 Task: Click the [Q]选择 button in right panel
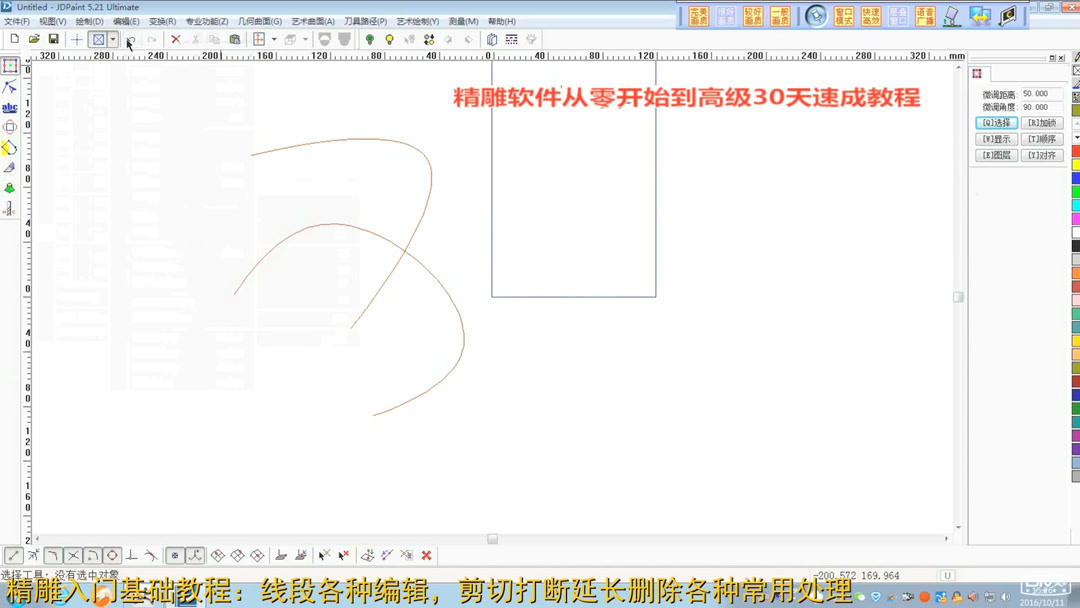click(x=997, y=123)
